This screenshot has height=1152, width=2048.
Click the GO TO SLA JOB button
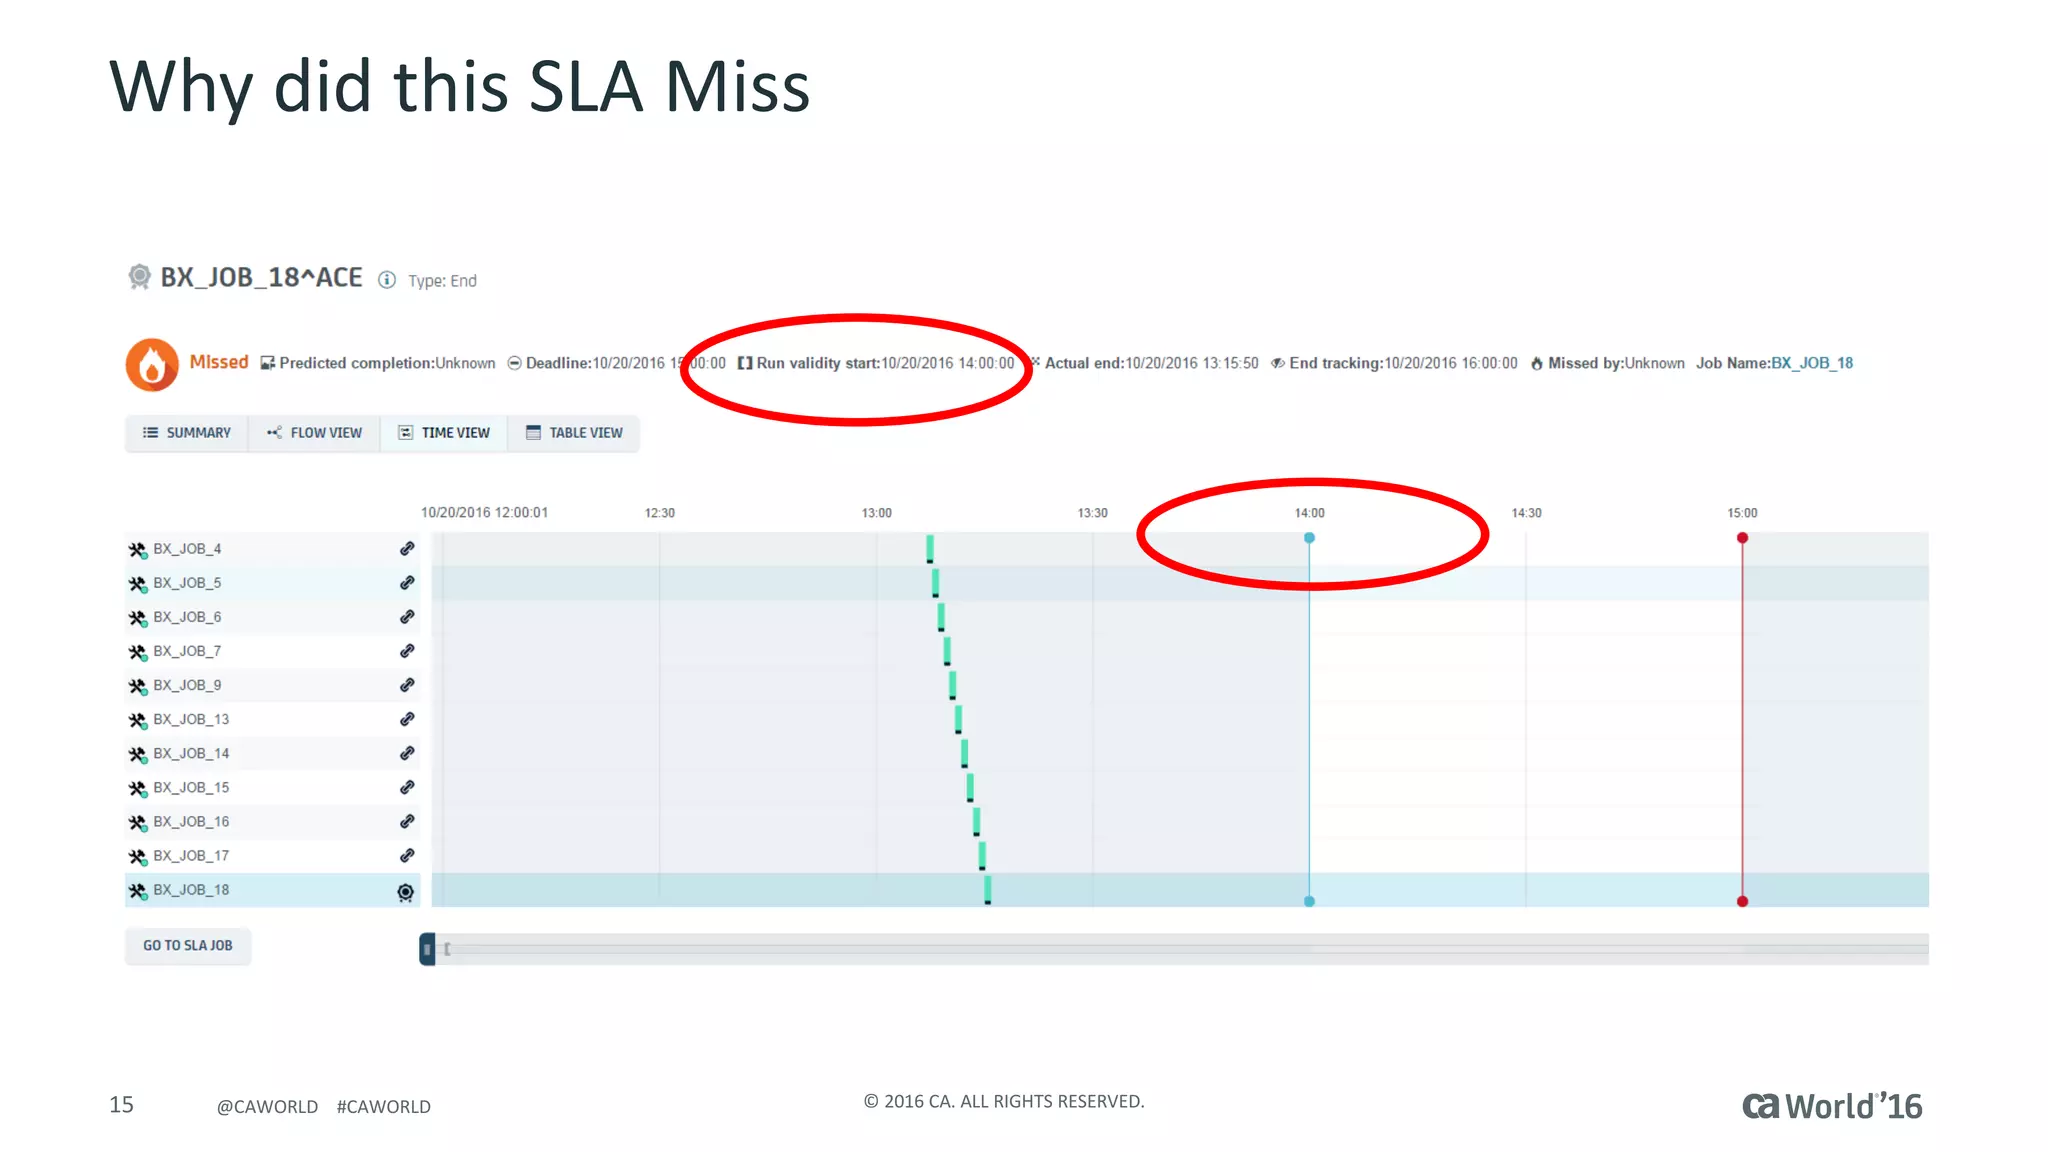[x=188, y=946]
